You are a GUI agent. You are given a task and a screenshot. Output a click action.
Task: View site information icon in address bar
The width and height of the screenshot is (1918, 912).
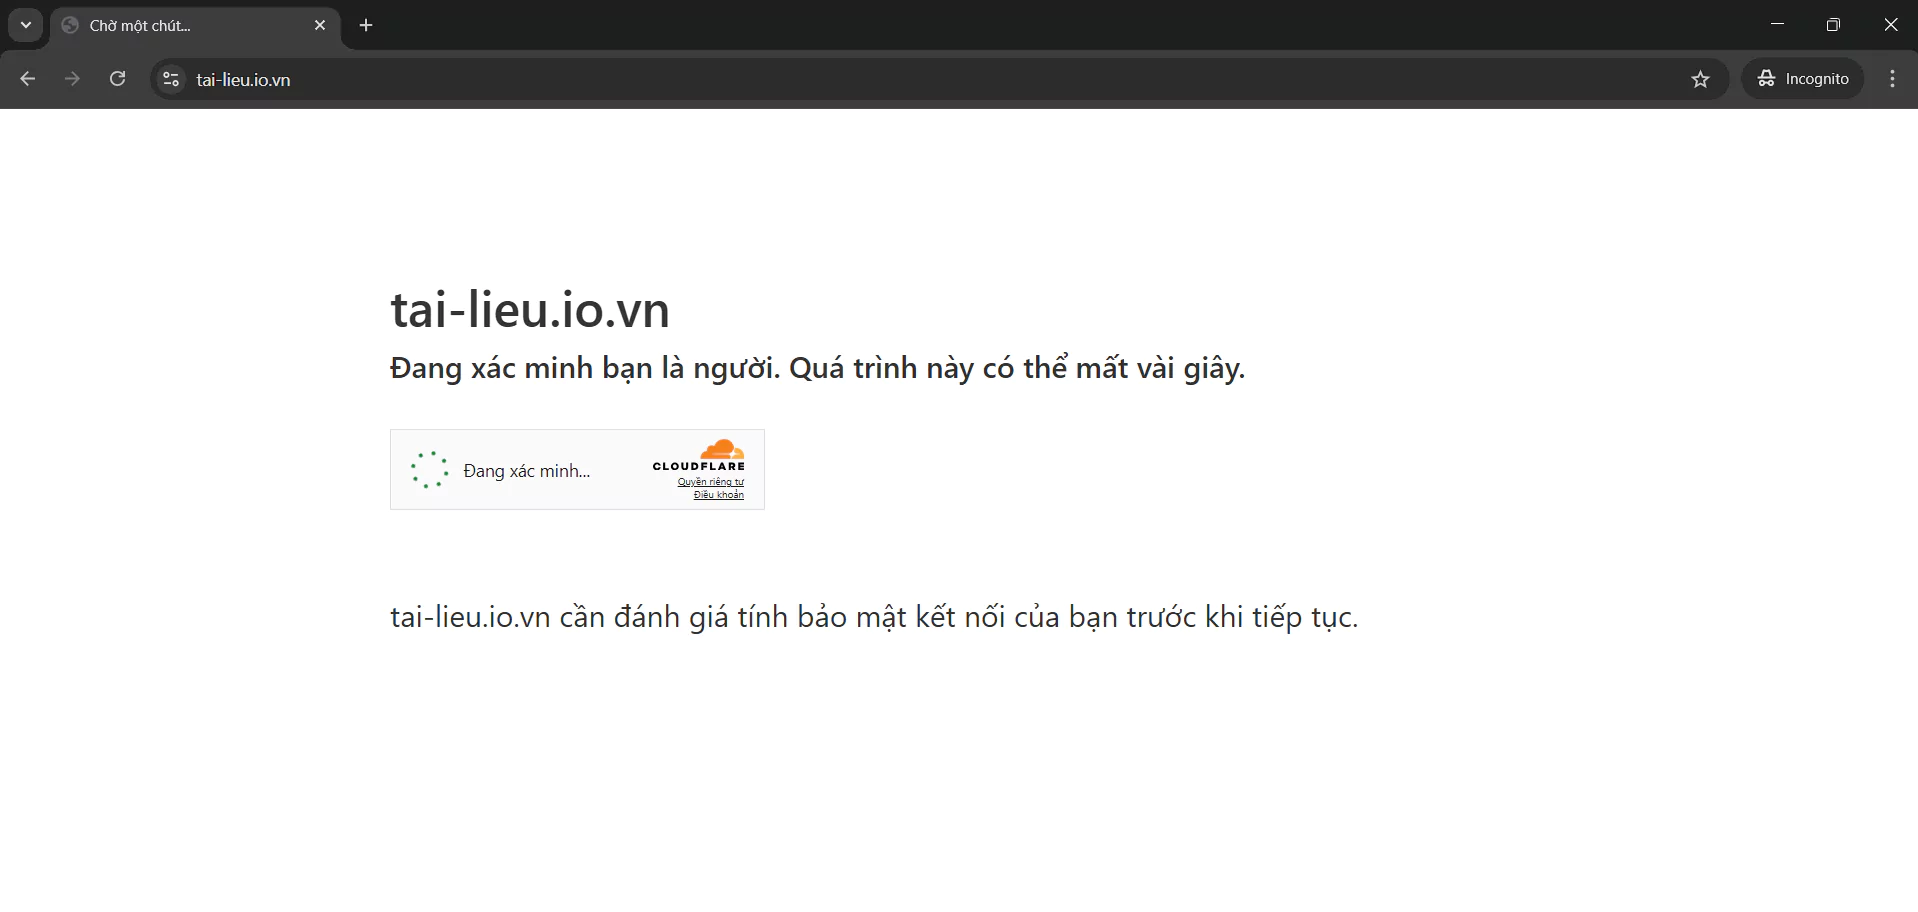[x=171, y=79]
